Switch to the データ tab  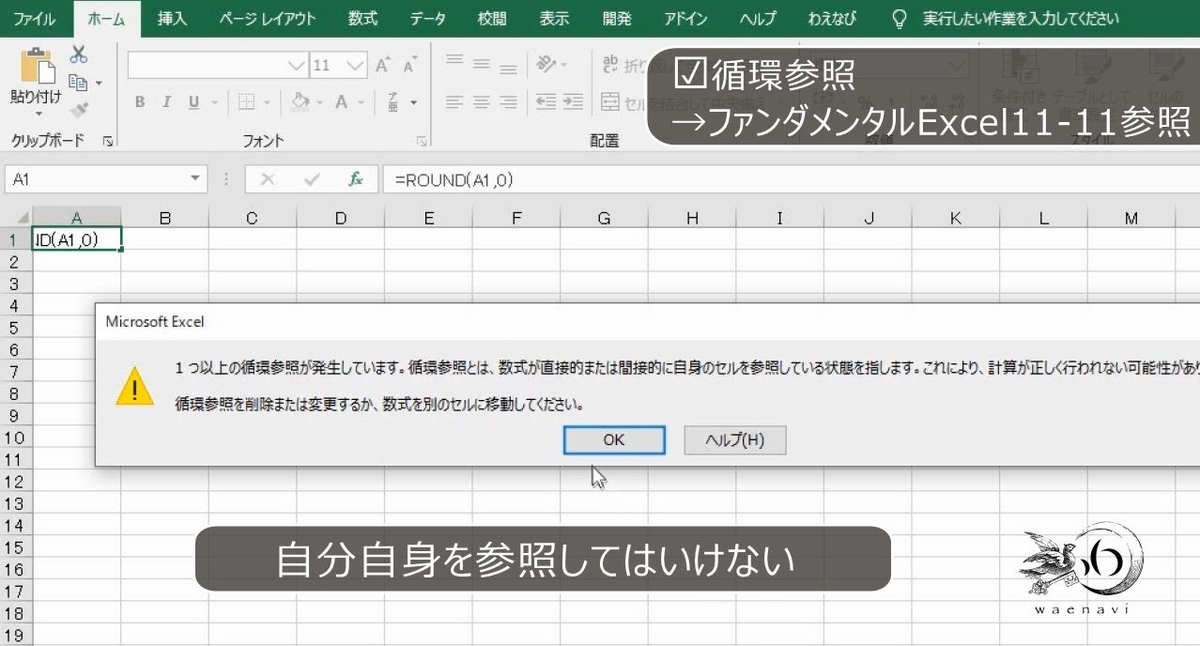click(428, 18)
